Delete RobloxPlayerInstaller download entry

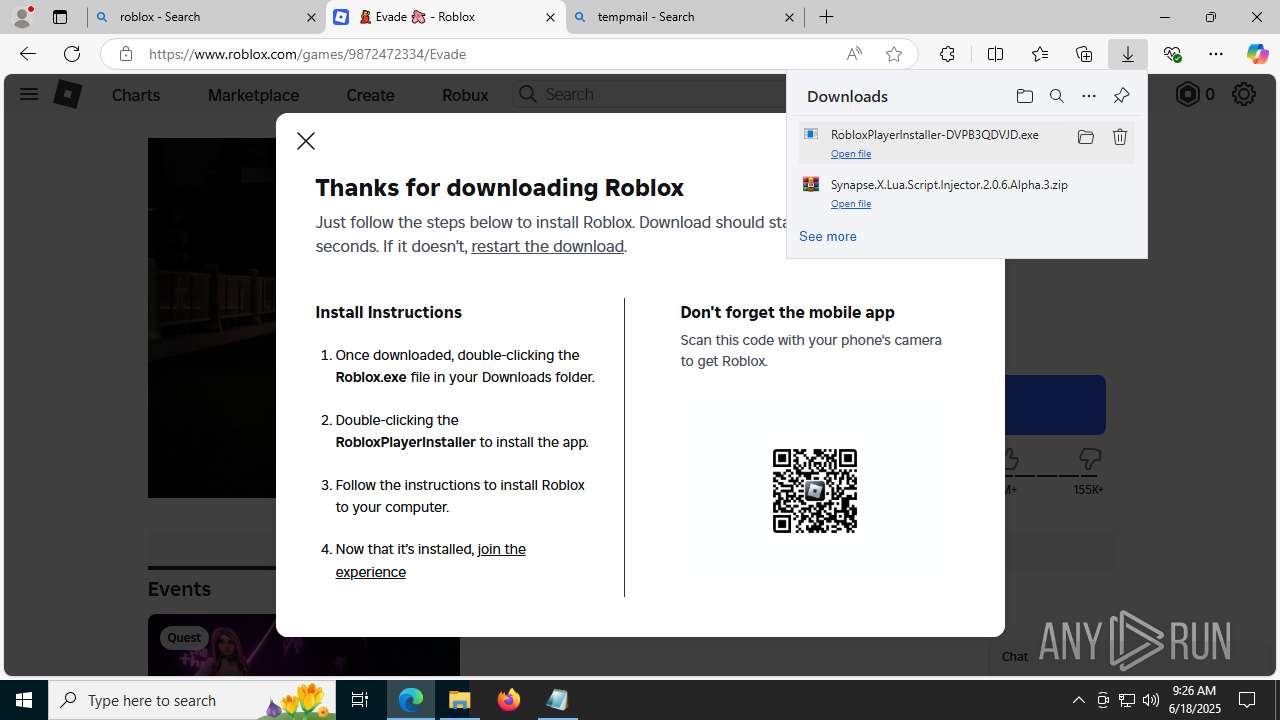(x=1120, y=137)
